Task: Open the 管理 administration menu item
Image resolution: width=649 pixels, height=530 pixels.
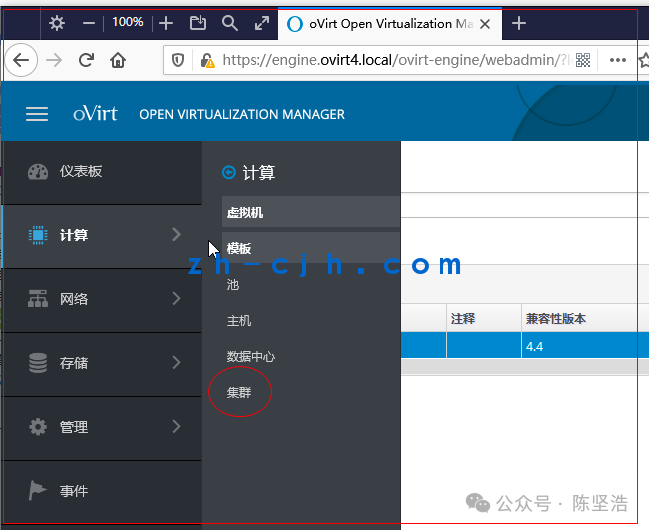Action: click(x=102, y=427)
